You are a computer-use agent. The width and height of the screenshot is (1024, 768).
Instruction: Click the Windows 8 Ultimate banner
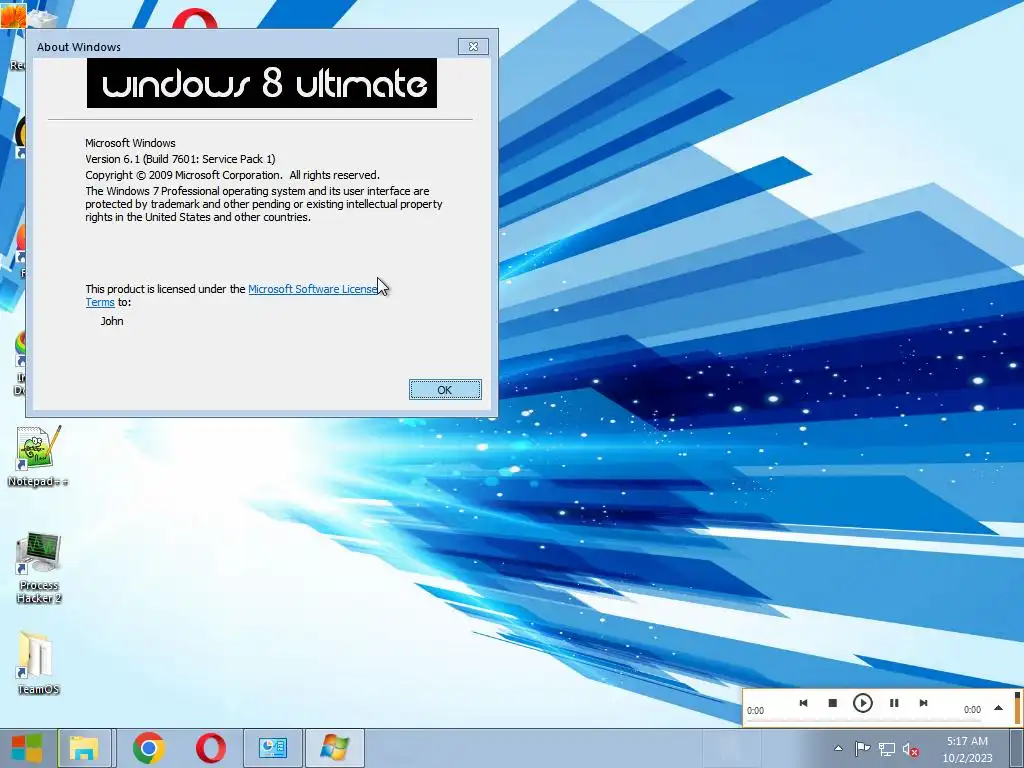262,83
